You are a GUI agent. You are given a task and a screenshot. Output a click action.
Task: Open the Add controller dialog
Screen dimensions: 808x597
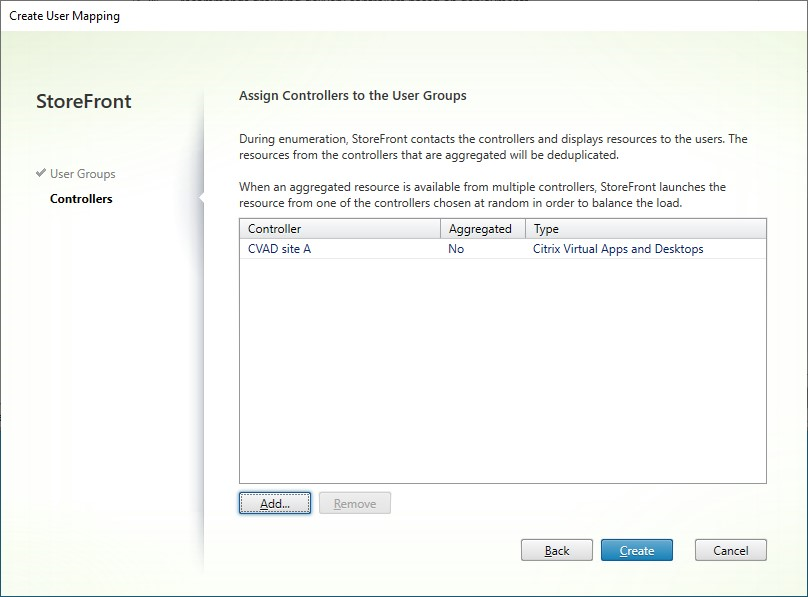[274, 503]
